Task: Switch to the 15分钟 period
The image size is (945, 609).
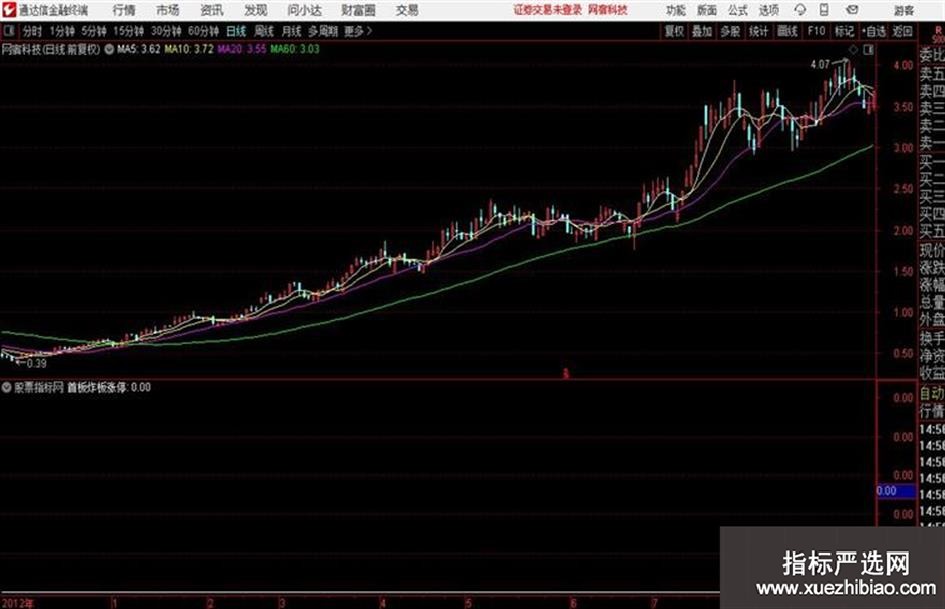Action: 129,31
